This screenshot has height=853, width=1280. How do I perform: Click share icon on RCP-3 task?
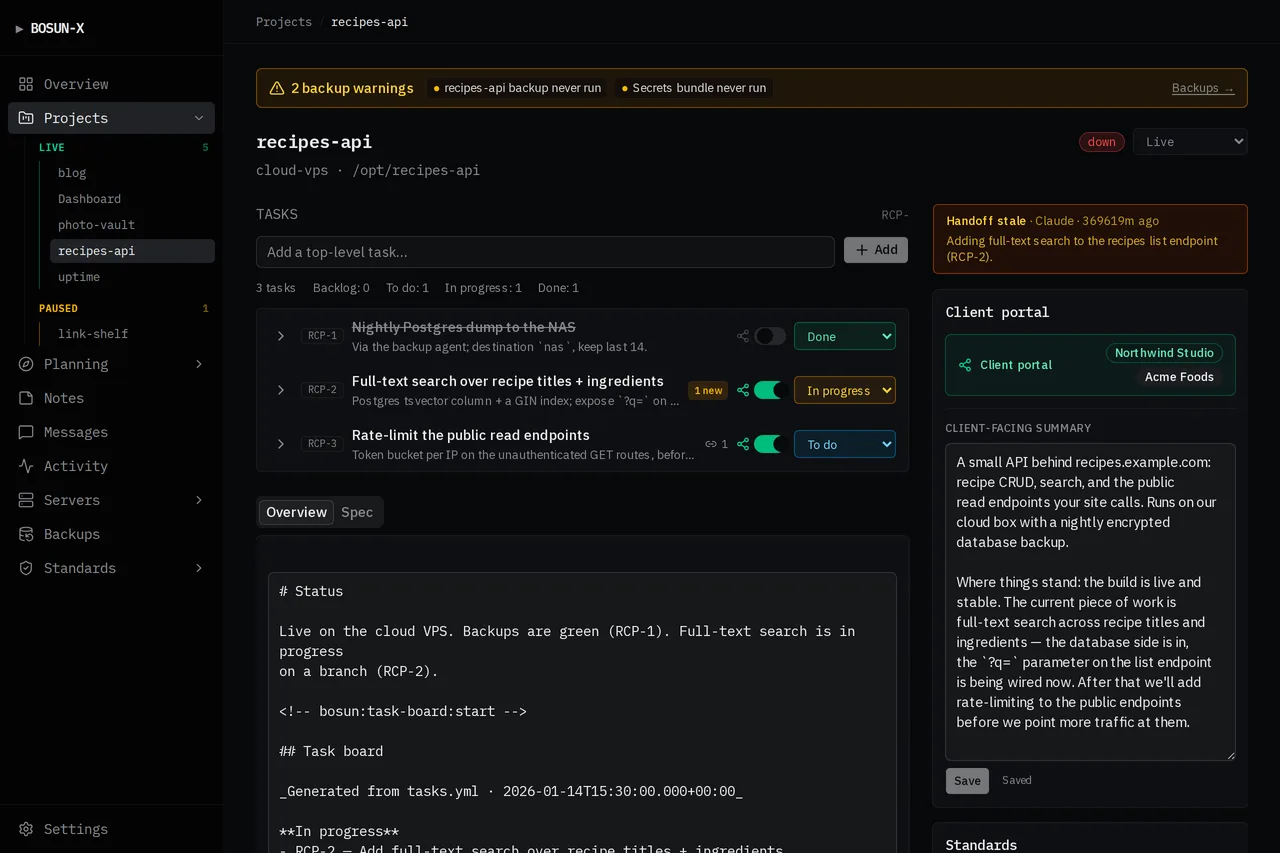(743, 444)
